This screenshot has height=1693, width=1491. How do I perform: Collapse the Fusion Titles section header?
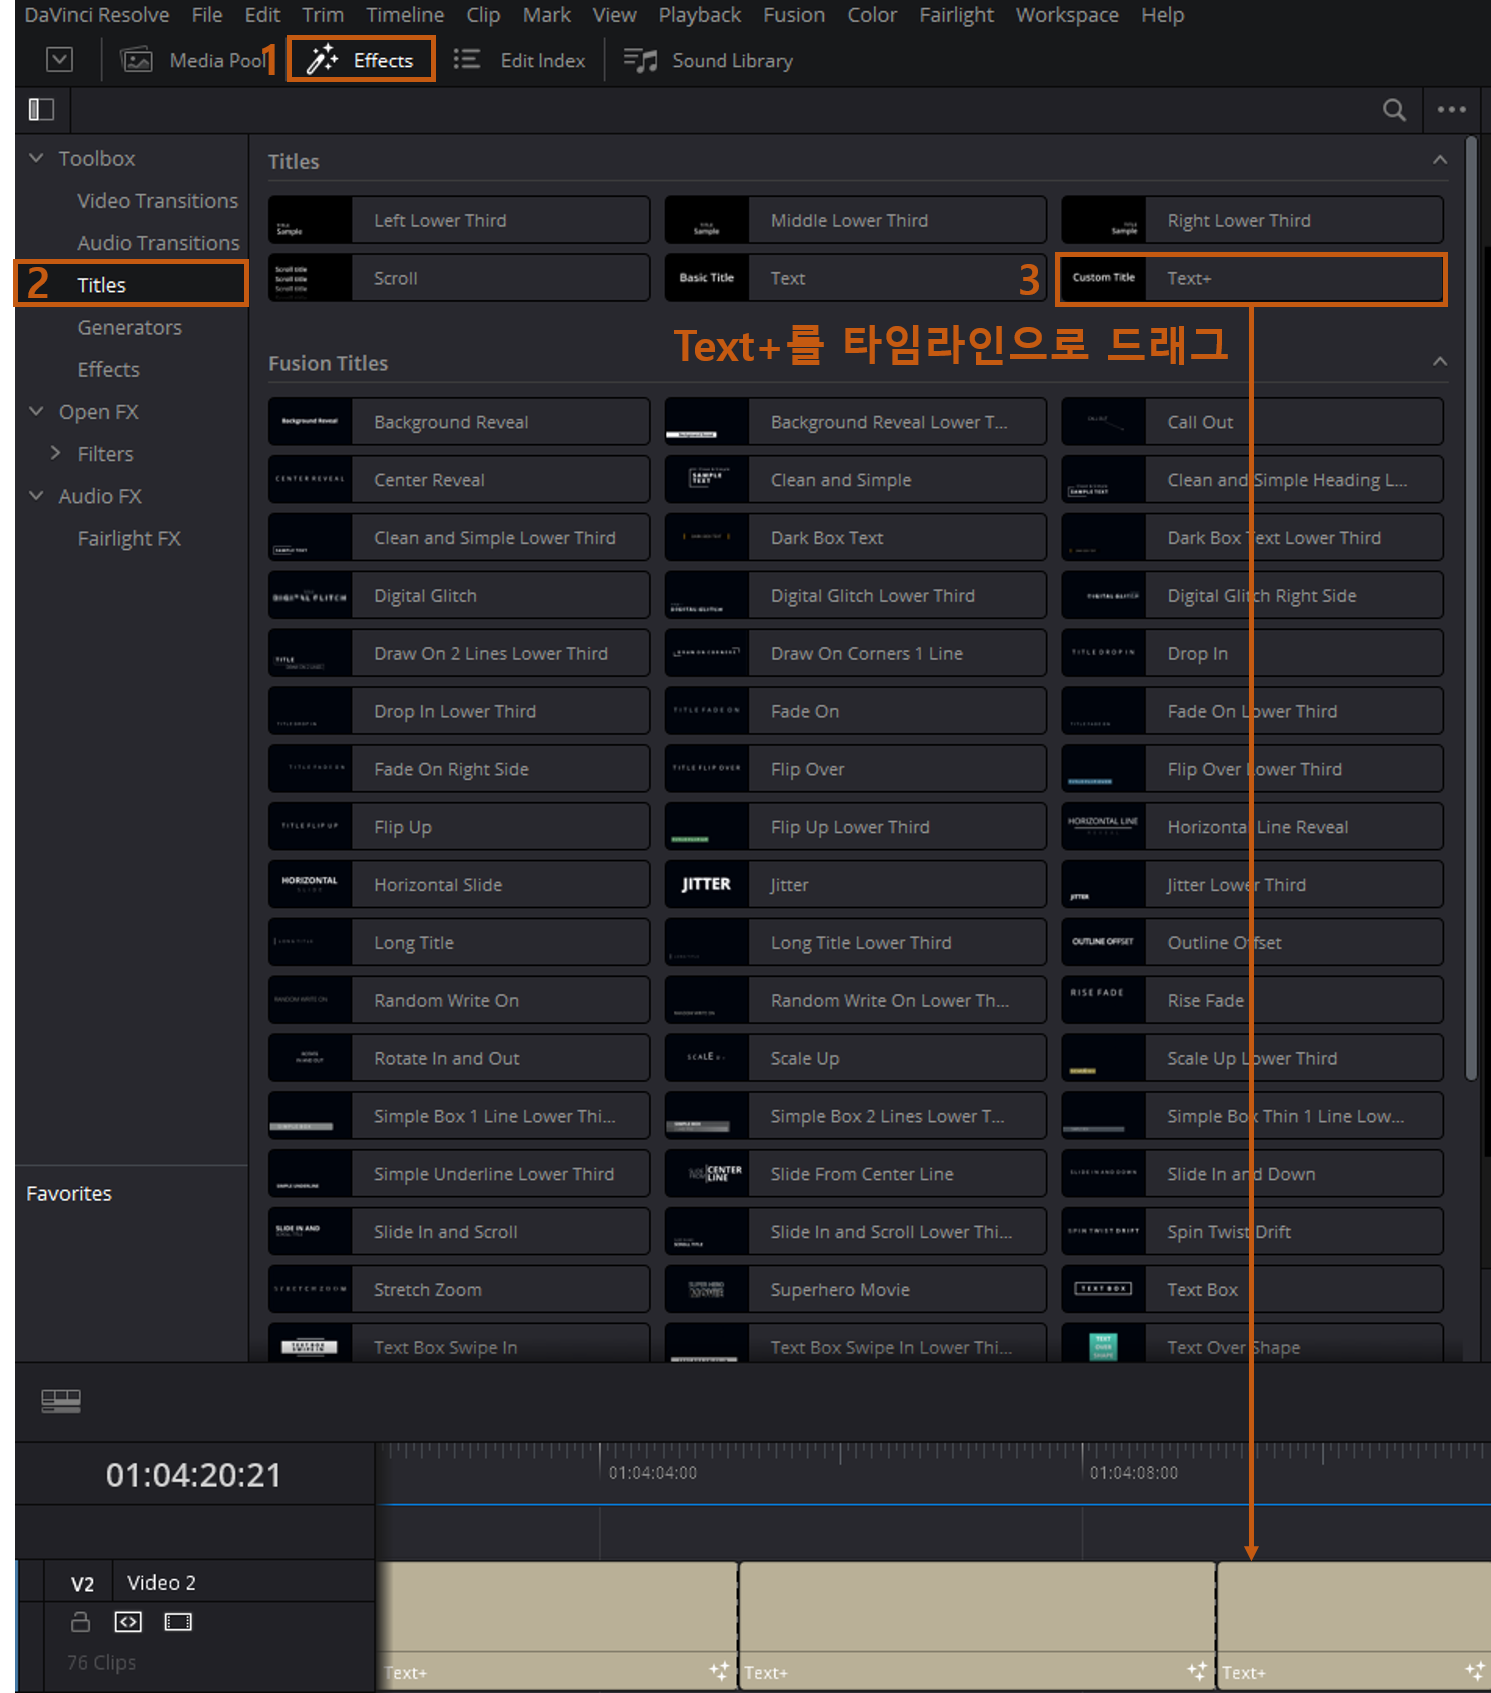[x=1439, y=361]
